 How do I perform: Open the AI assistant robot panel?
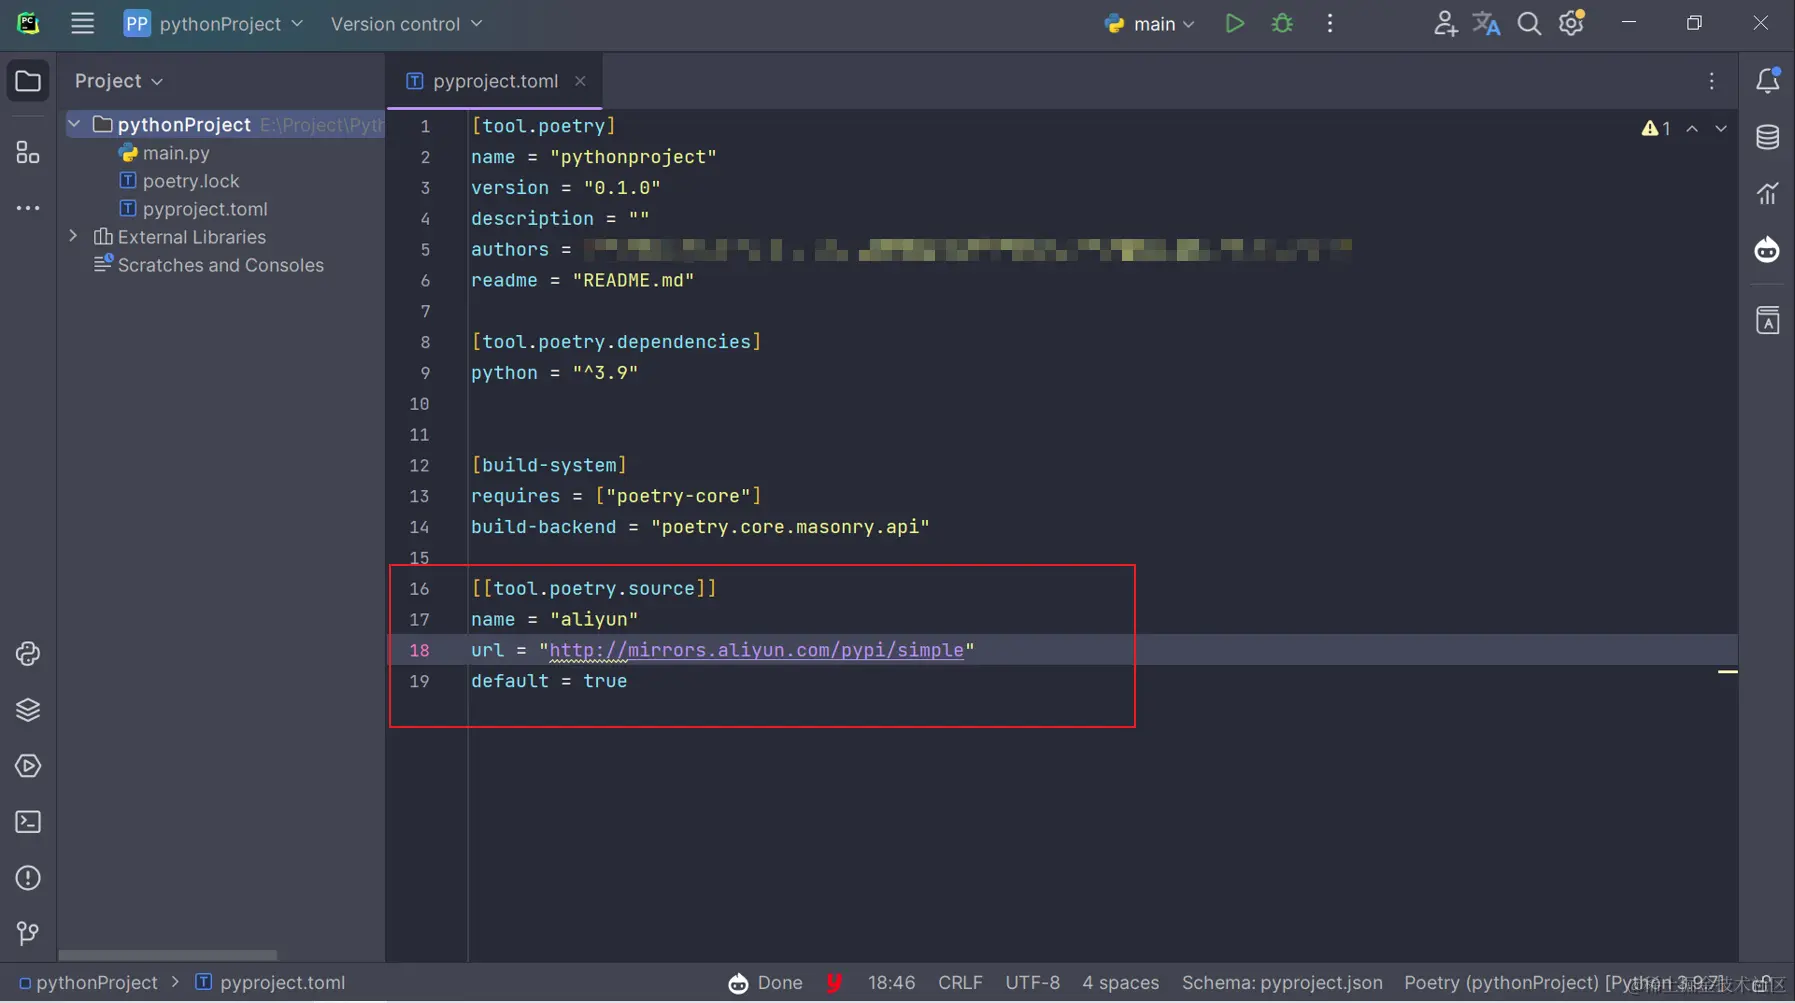click(x=1768, y=249)
